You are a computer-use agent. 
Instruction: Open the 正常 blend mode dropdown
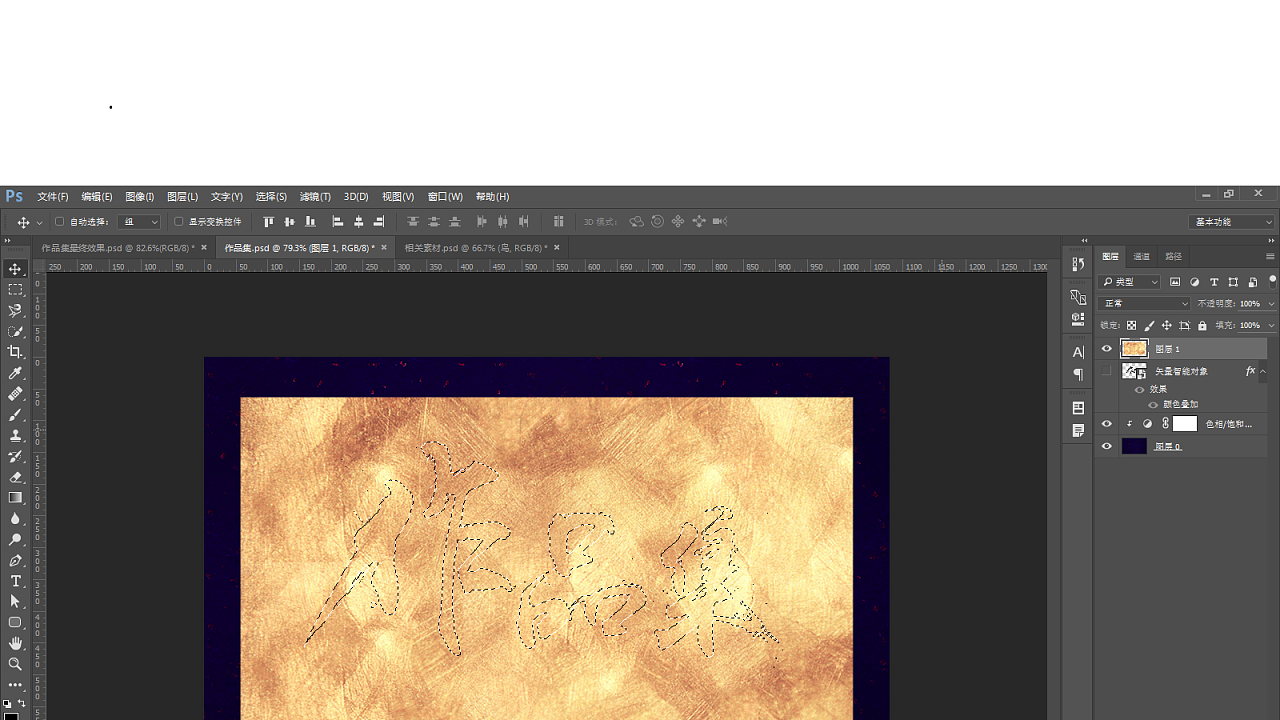pyautogui.click(x=1144, y=304)
